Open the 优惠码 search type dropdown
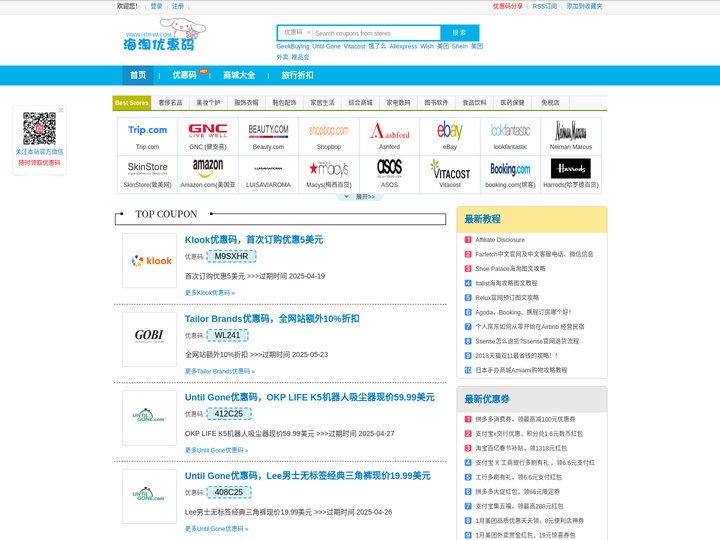This screenshot has height=540, width=720. point(296,33)
